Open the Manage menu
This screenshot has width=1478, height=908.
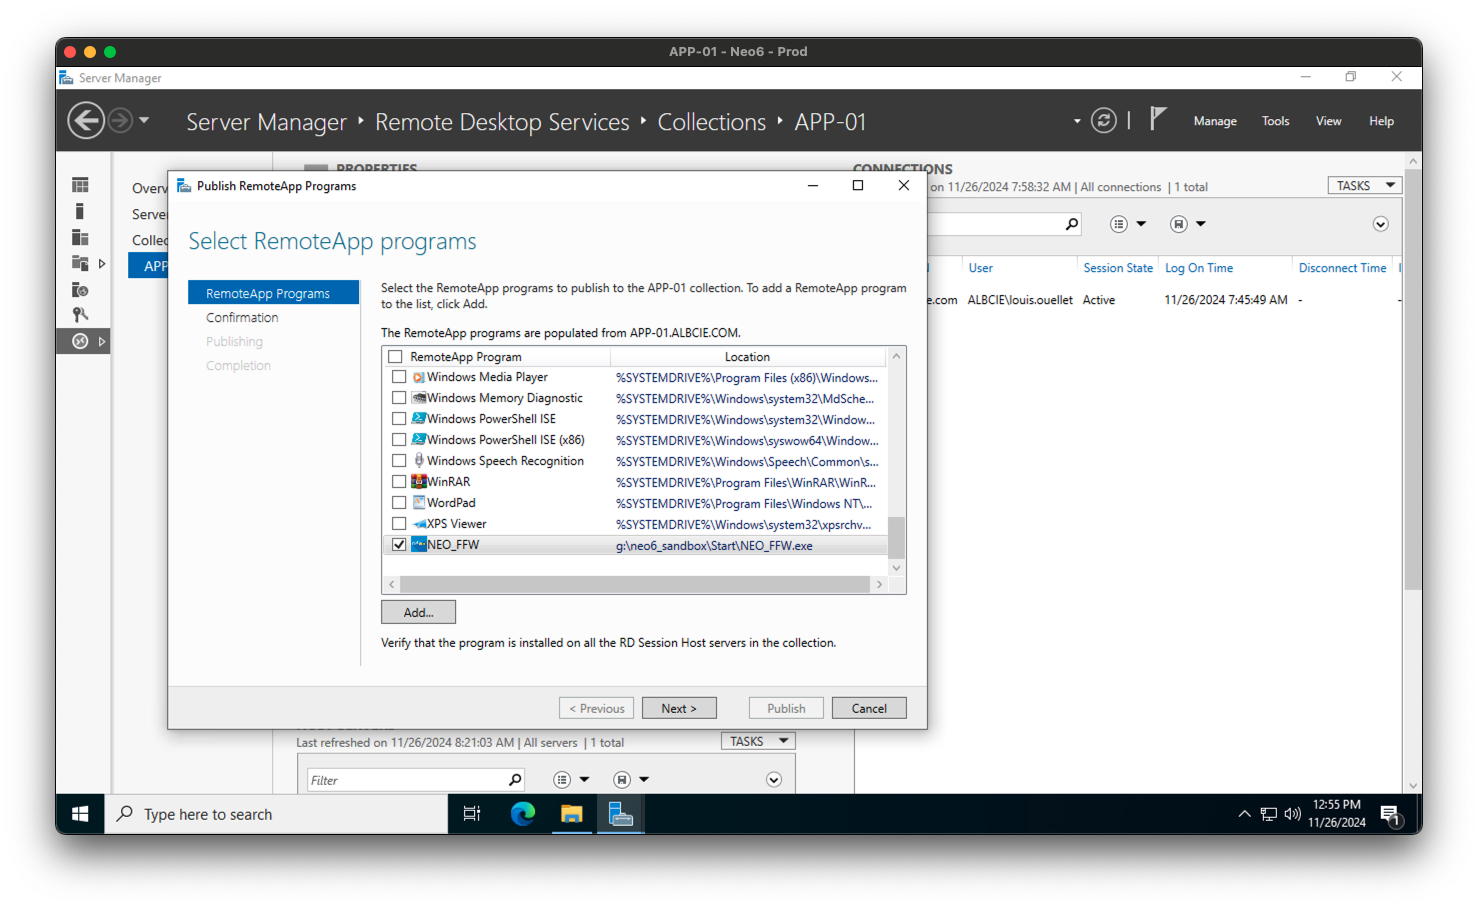point(1214,120)
